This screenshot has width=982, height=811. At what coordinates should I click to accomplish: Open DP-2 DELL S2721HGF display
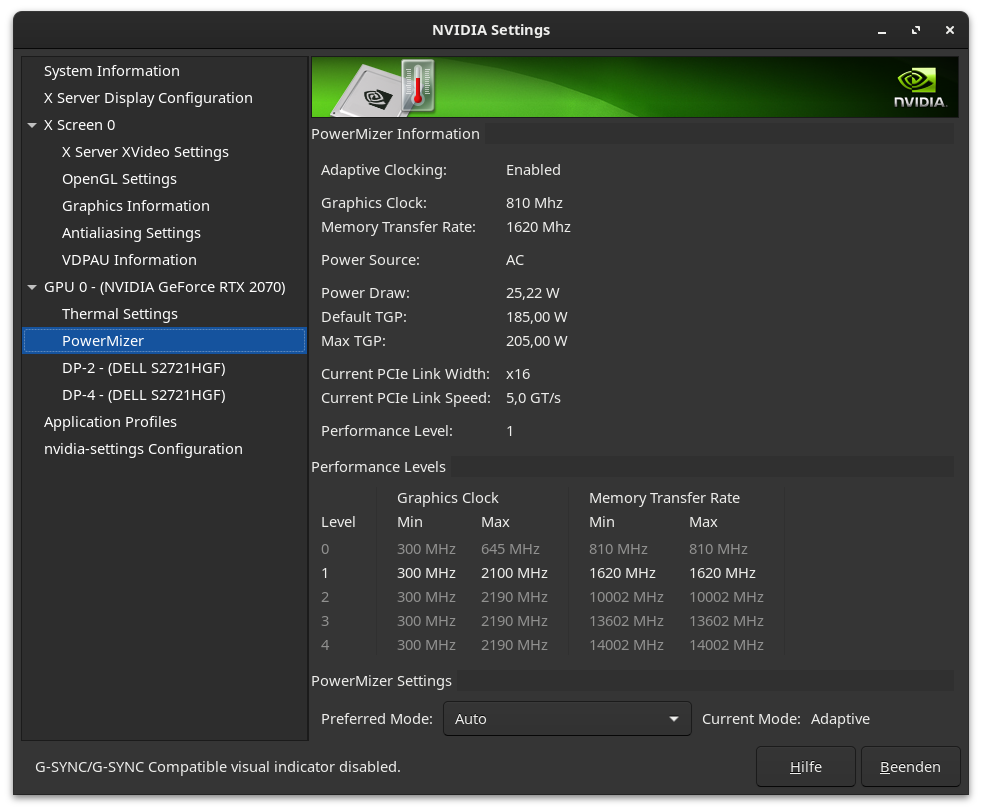(x=143, y=368)
